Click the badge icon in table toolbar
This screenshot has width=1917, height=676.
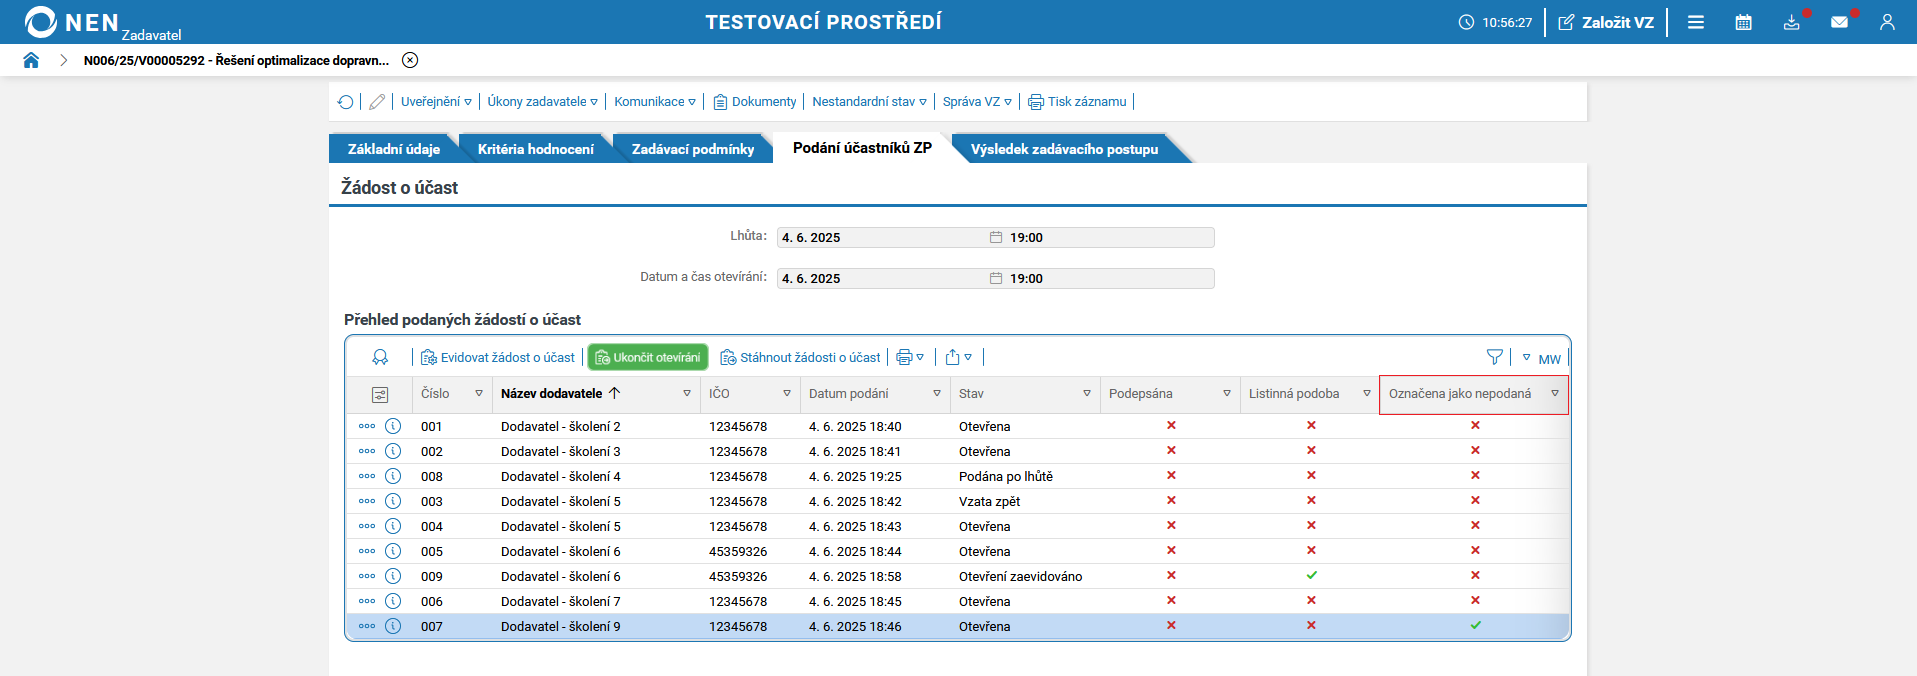point(380,357)
